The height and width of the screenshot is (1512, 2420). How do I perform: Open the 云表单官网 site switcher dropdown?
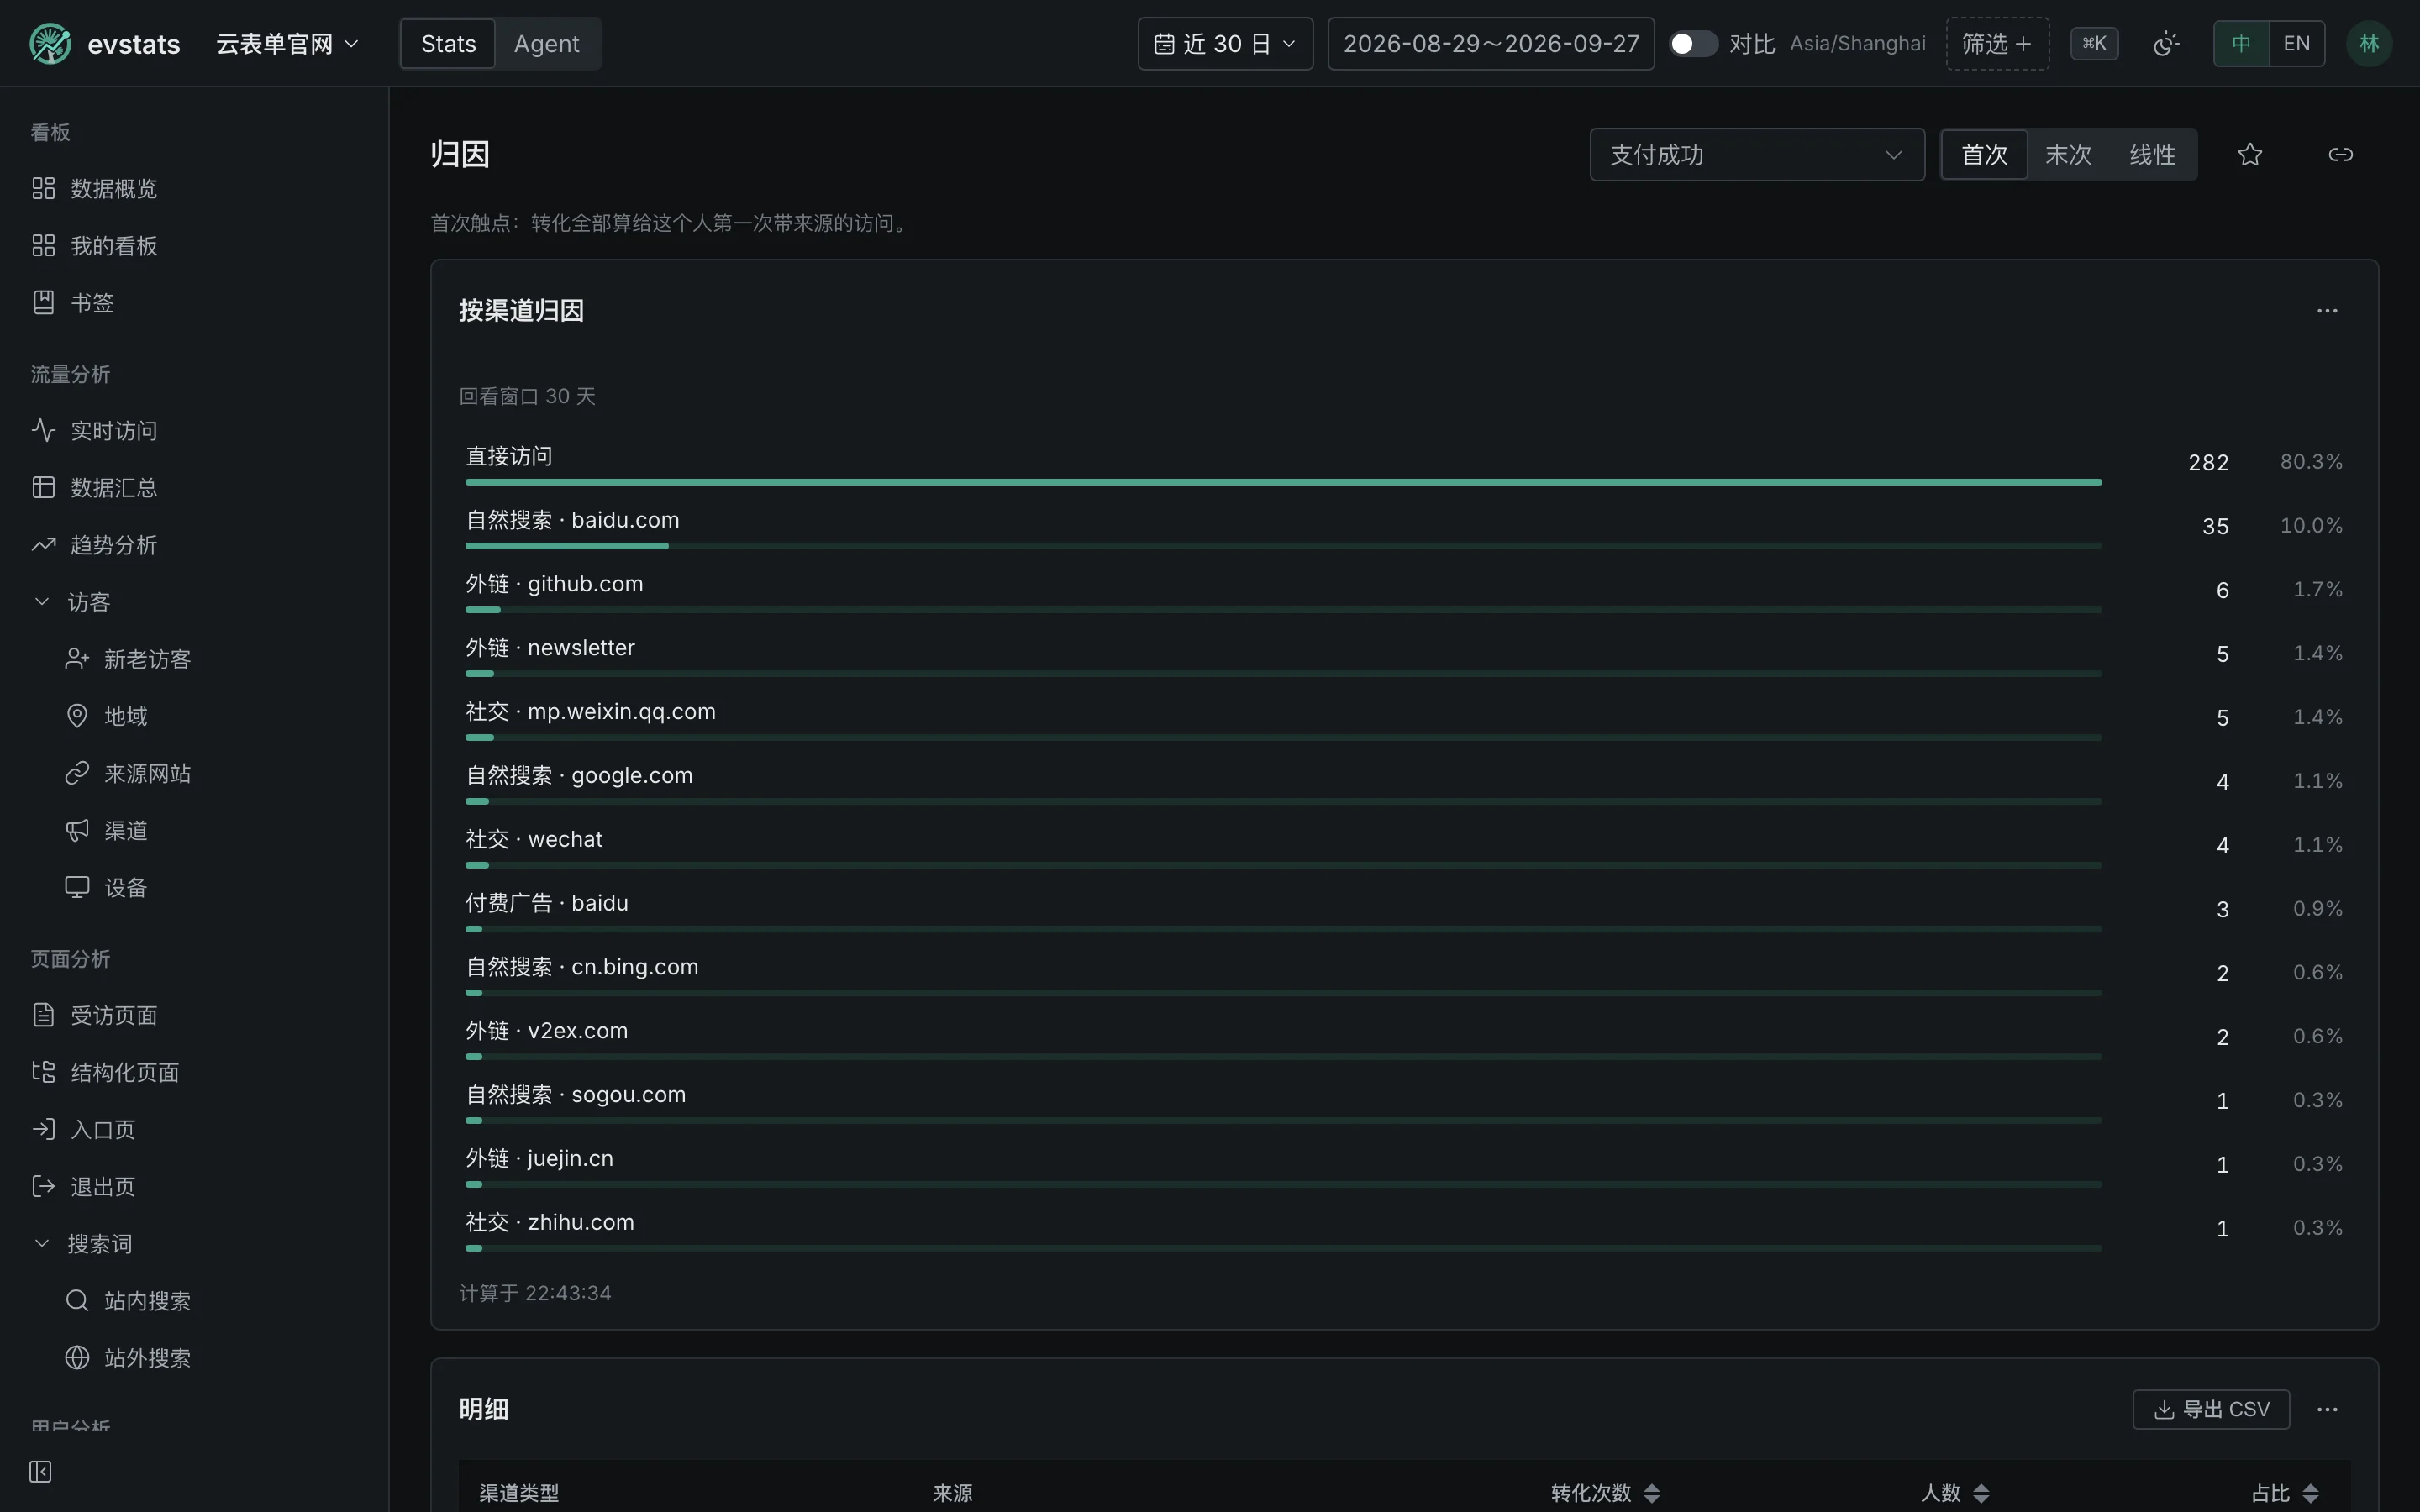(x=287, y=44)
